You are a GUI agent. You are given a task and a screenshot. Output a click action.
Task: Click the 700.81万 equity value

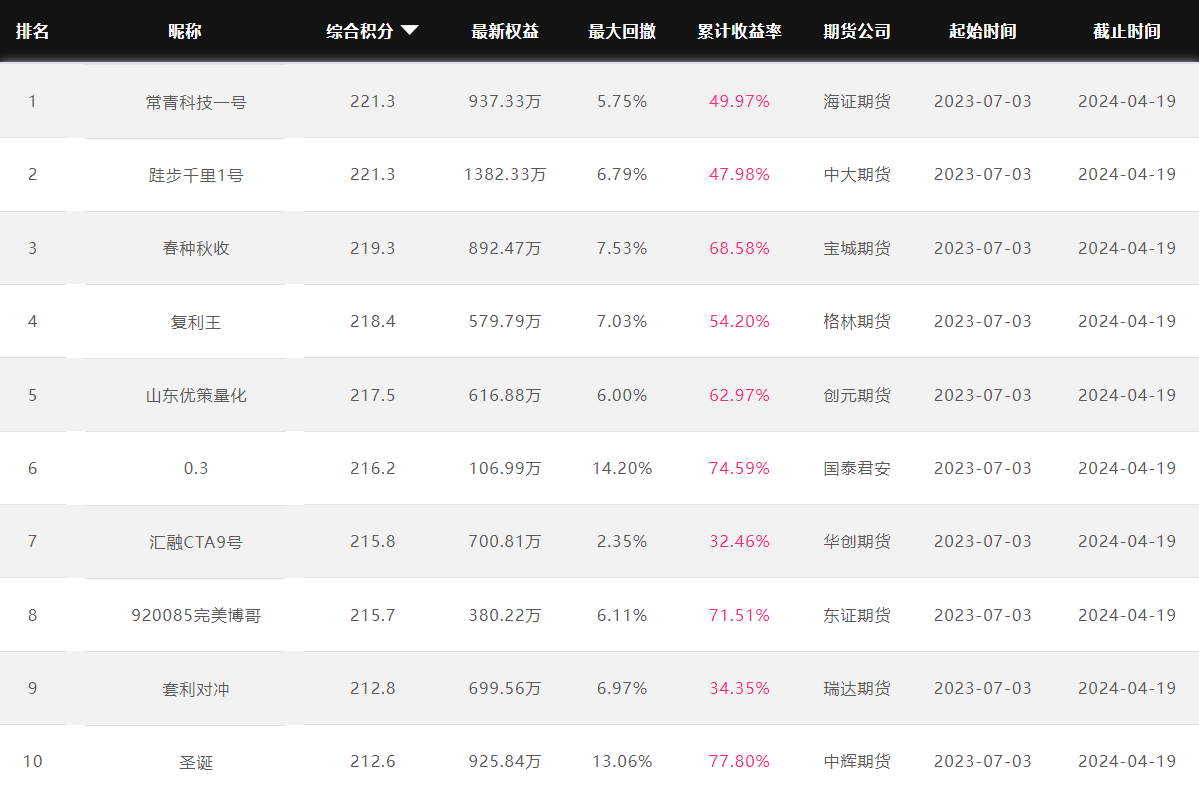[x=505, y=542]
